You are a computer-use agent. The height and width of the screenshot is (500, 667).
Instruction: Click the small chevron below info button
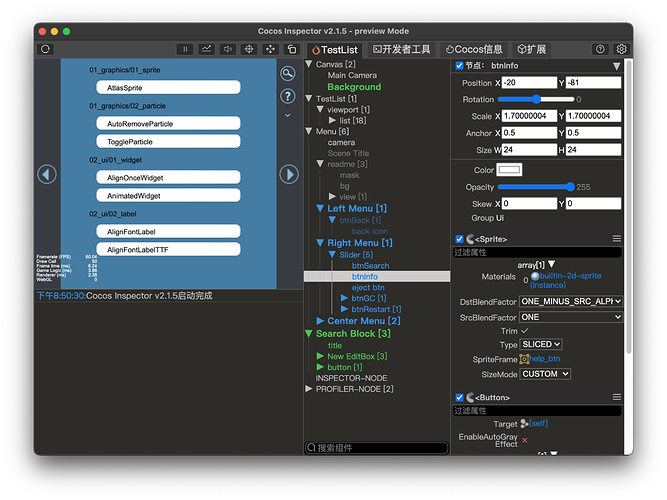(x=288, y=115)
